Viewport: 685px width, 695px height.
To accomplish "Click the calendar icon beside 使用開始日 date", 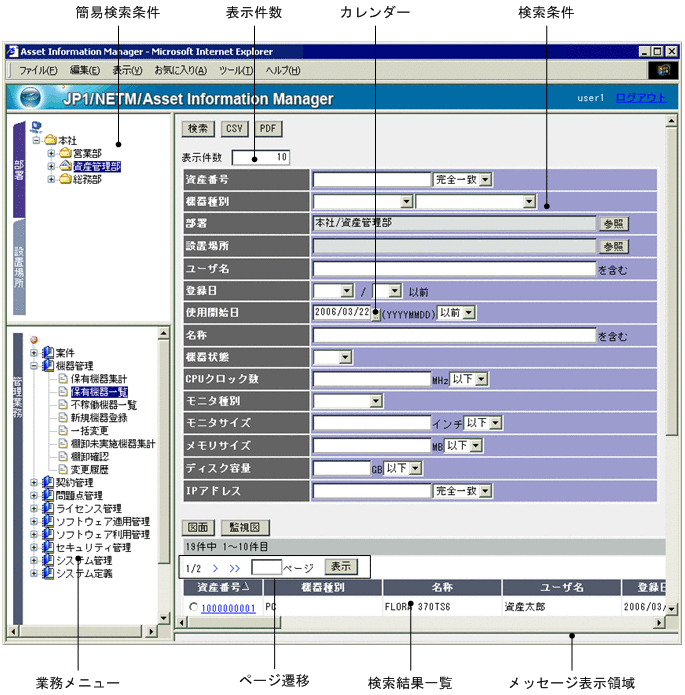I will point(376,314).
